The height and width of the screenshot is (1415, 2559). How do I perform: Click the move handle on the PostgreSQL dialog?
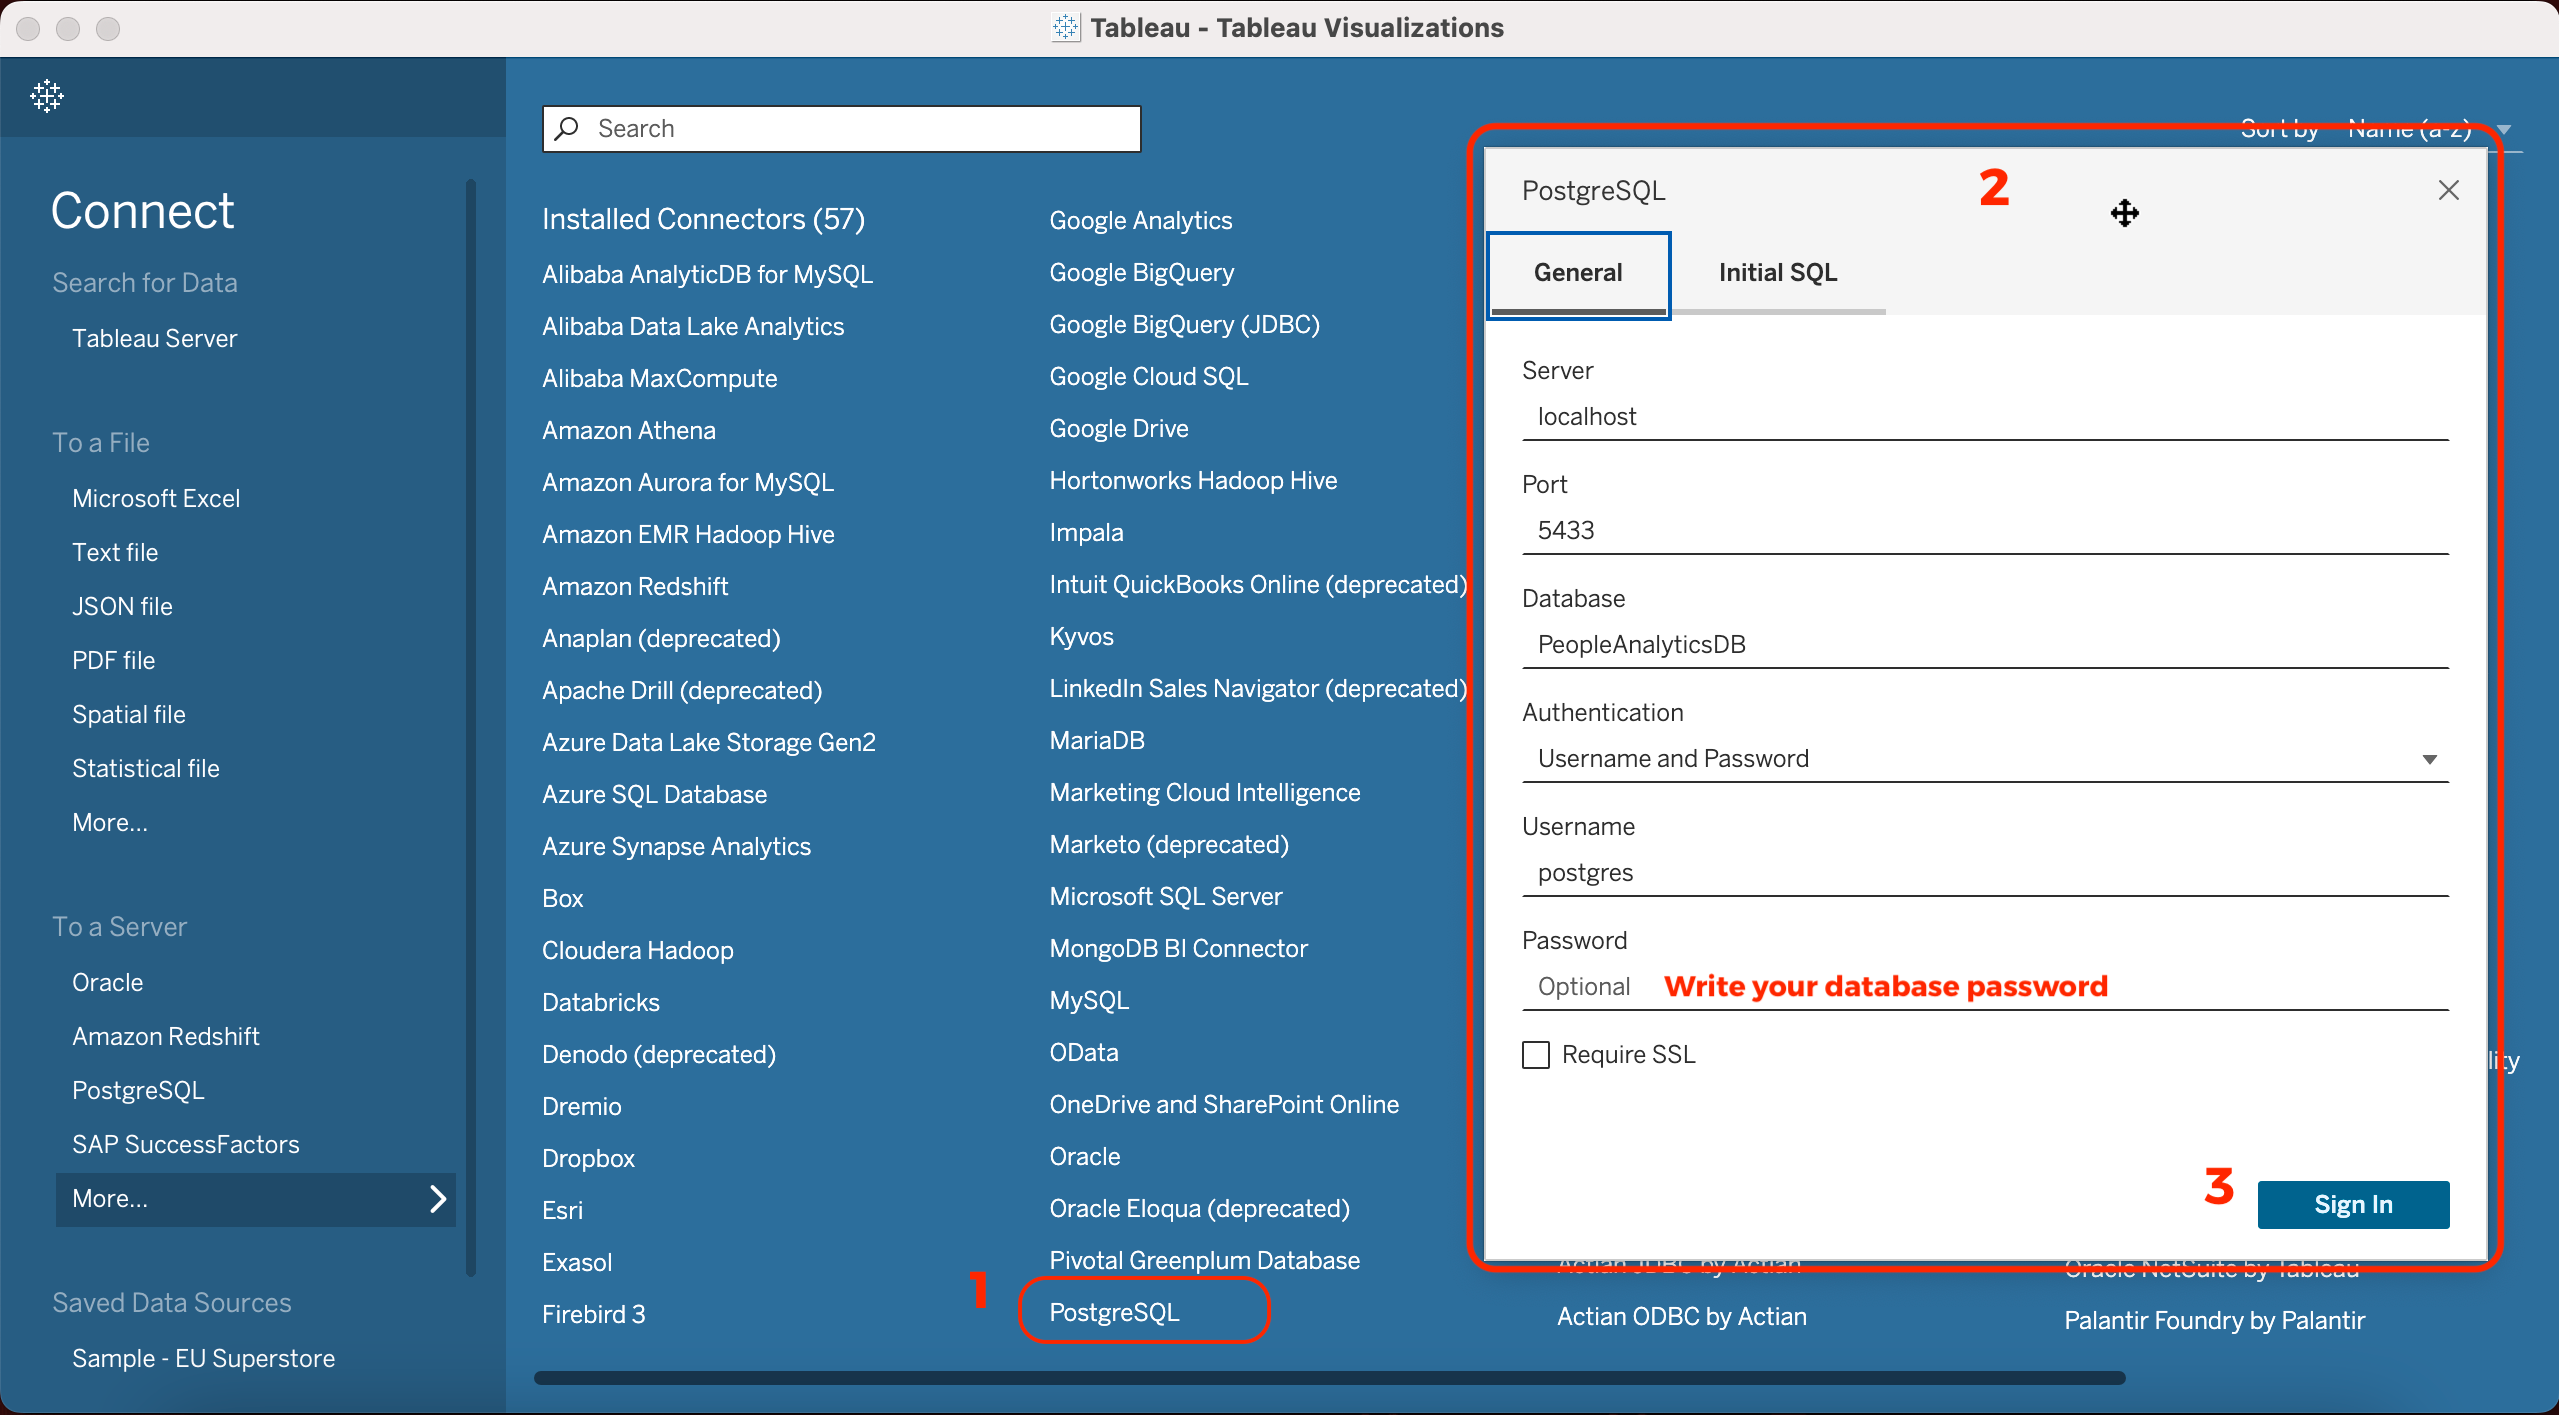[2125, 212]
